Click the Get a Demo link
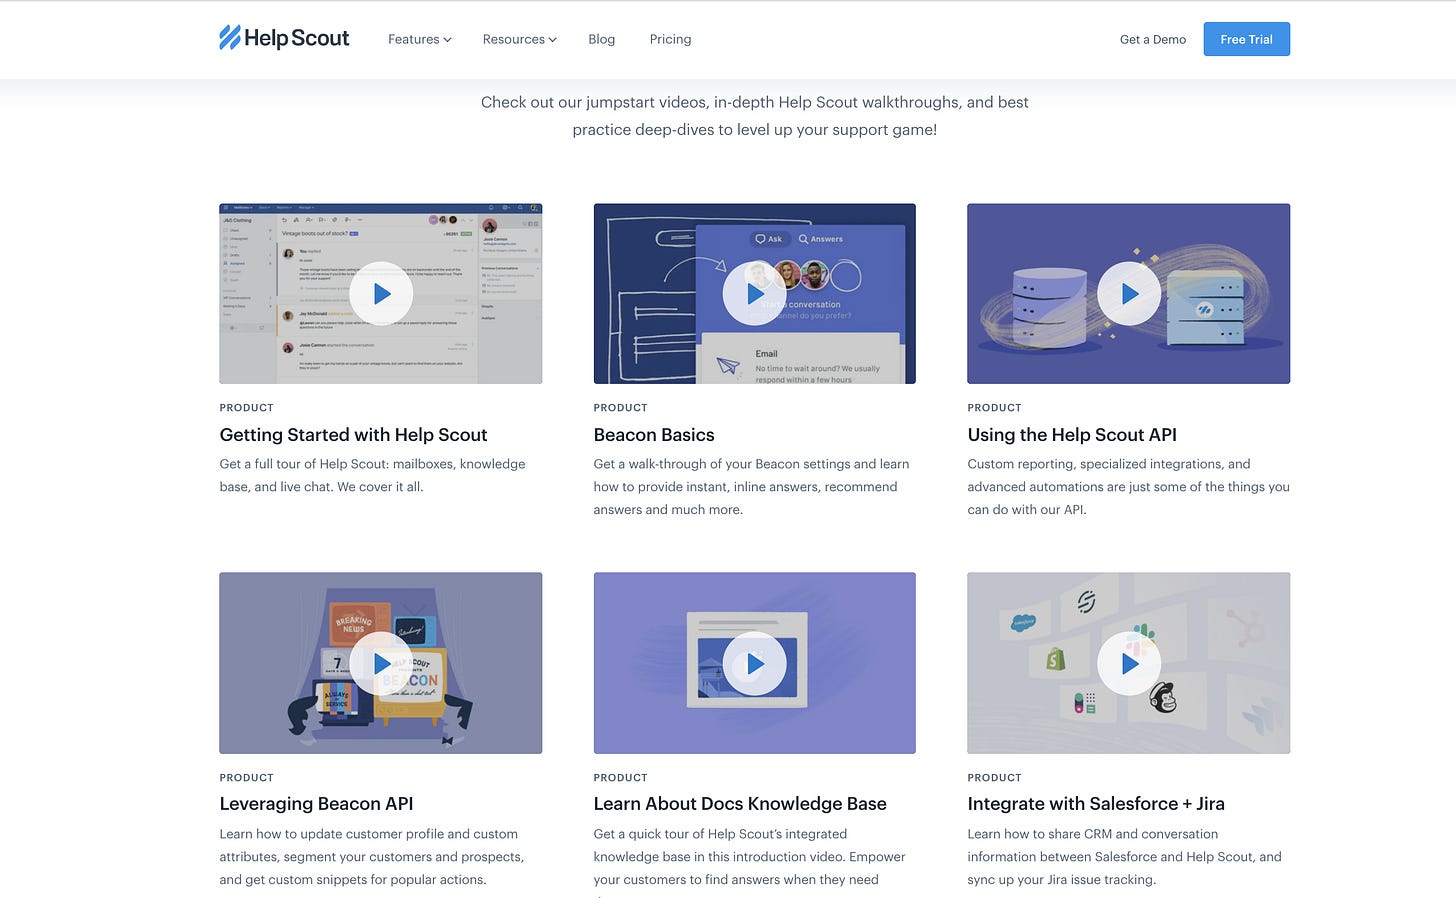 [1153, 39]
